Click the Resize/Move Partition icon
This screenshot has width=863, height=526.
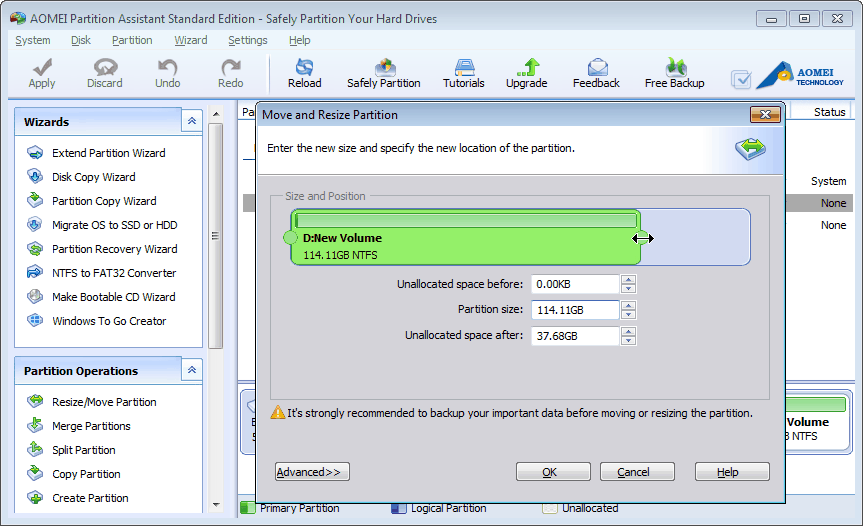(x=35, y=401)
